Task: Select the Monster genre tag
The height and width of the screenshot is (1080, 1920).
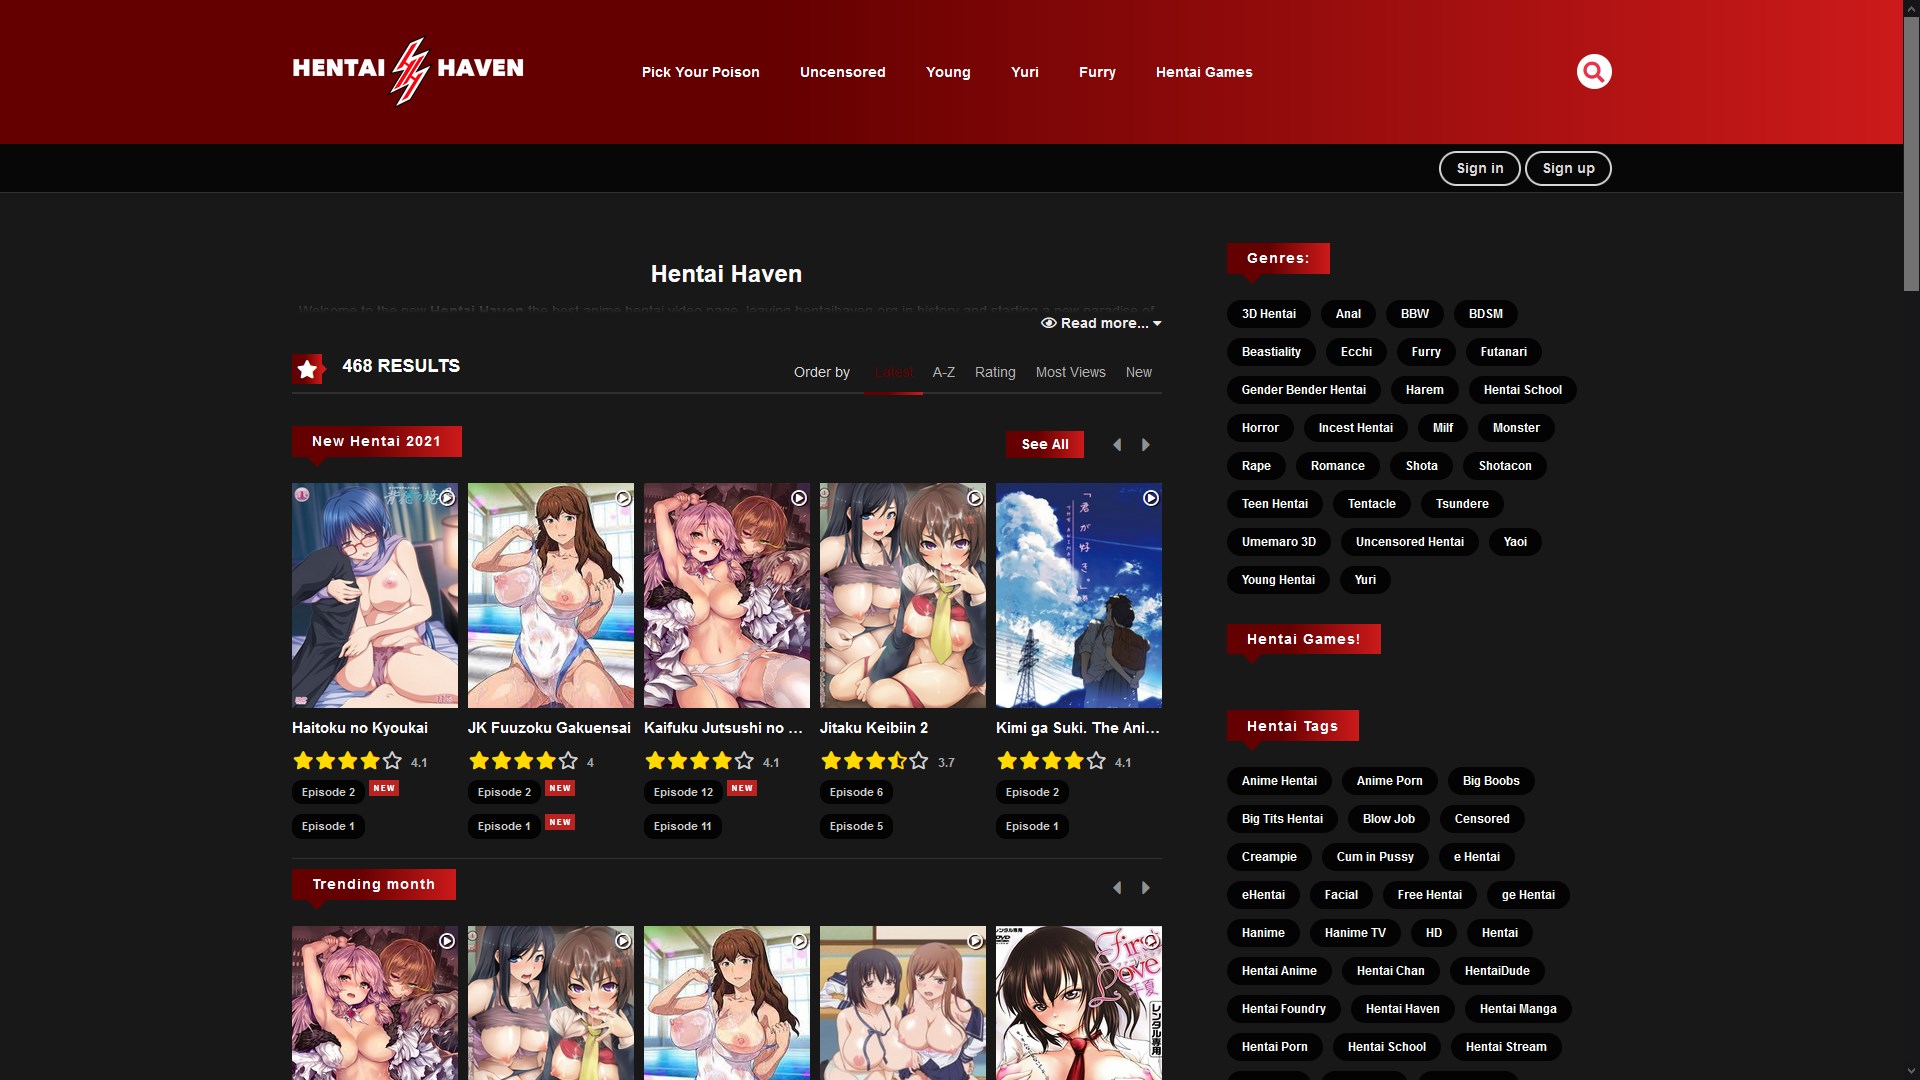Action: [x=1516, y=428]
